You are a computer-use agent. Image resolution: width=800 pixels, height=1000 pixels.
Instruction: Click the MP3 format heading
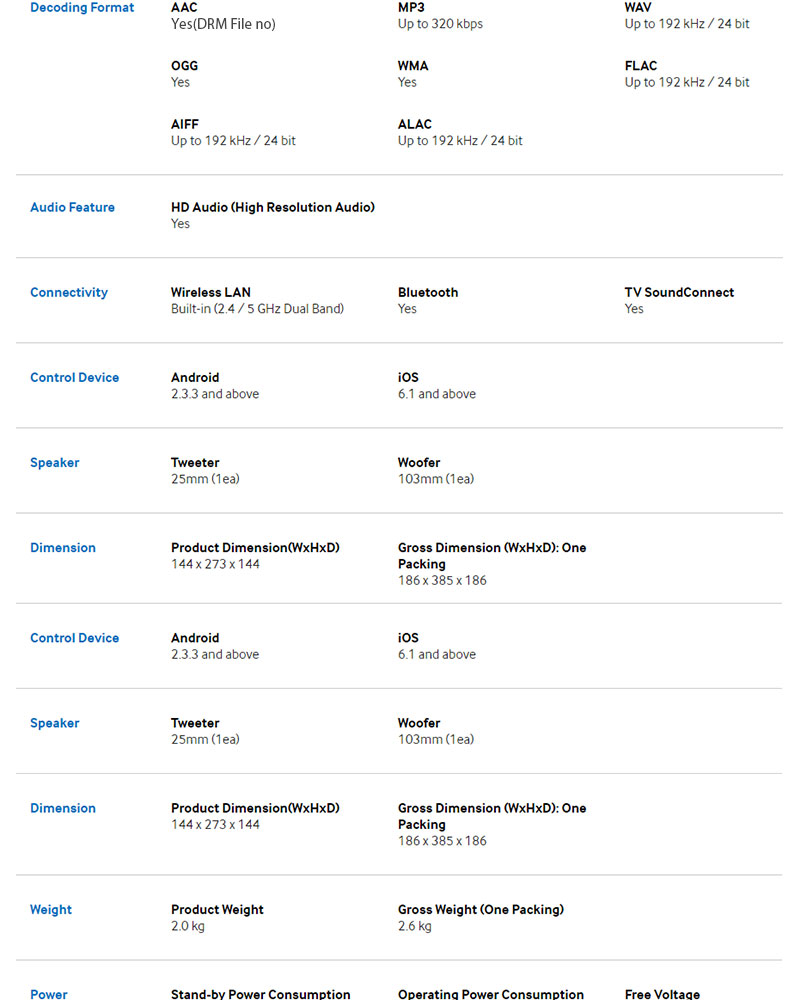412,8
